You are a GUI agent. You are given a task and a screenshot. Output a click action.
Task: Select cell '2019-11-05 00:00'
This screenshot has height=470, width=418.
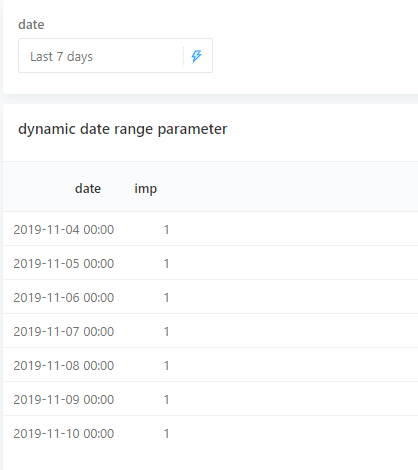pos(64,264)
